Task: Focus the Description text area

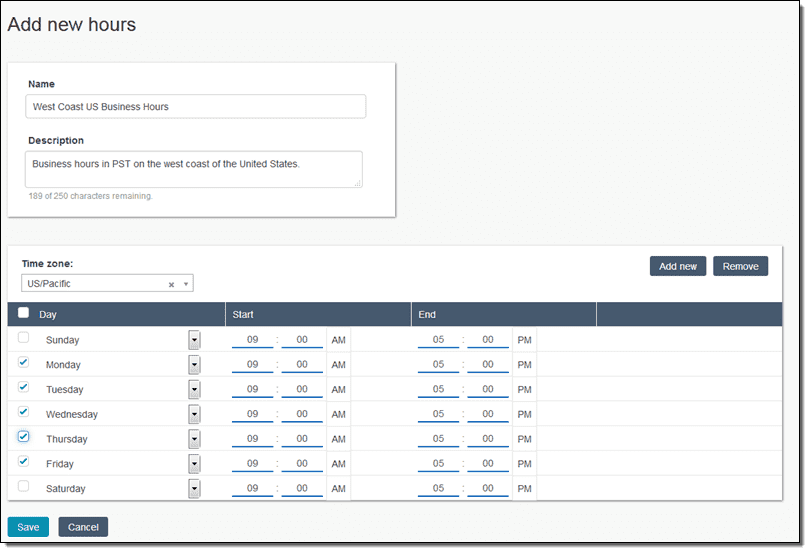Action: 193,169
